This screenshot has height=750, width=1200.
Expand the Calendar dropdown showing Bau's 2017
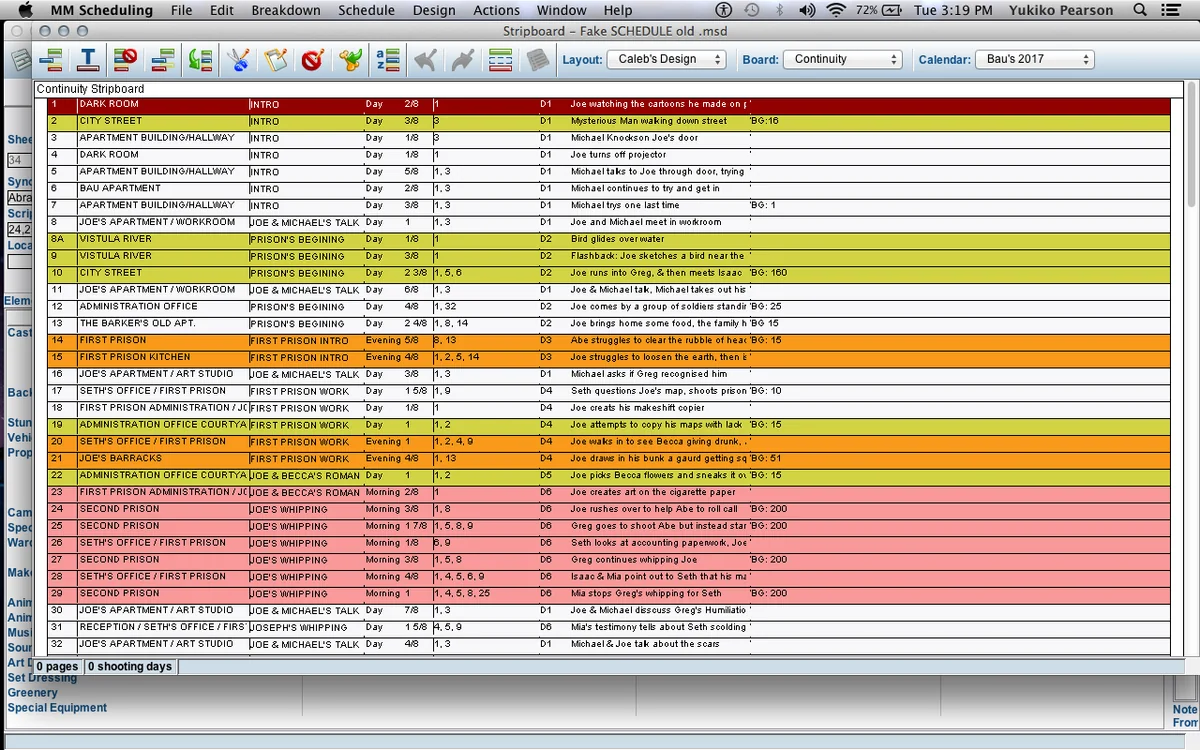[1034, 60]
